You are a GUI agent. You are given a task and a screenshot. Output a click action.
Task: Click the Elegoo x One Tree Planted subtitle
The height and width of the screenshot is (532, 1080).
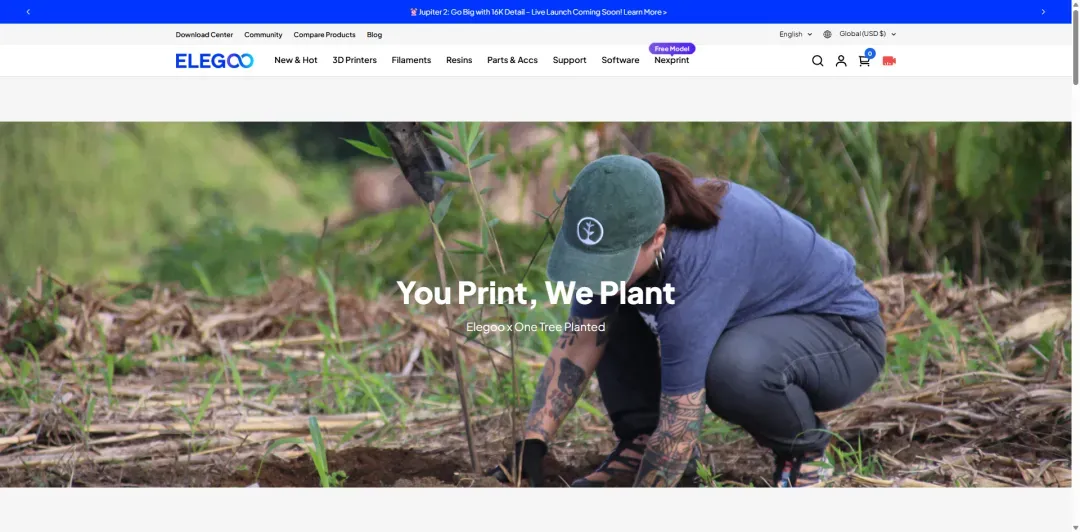(x=535, y=327)
